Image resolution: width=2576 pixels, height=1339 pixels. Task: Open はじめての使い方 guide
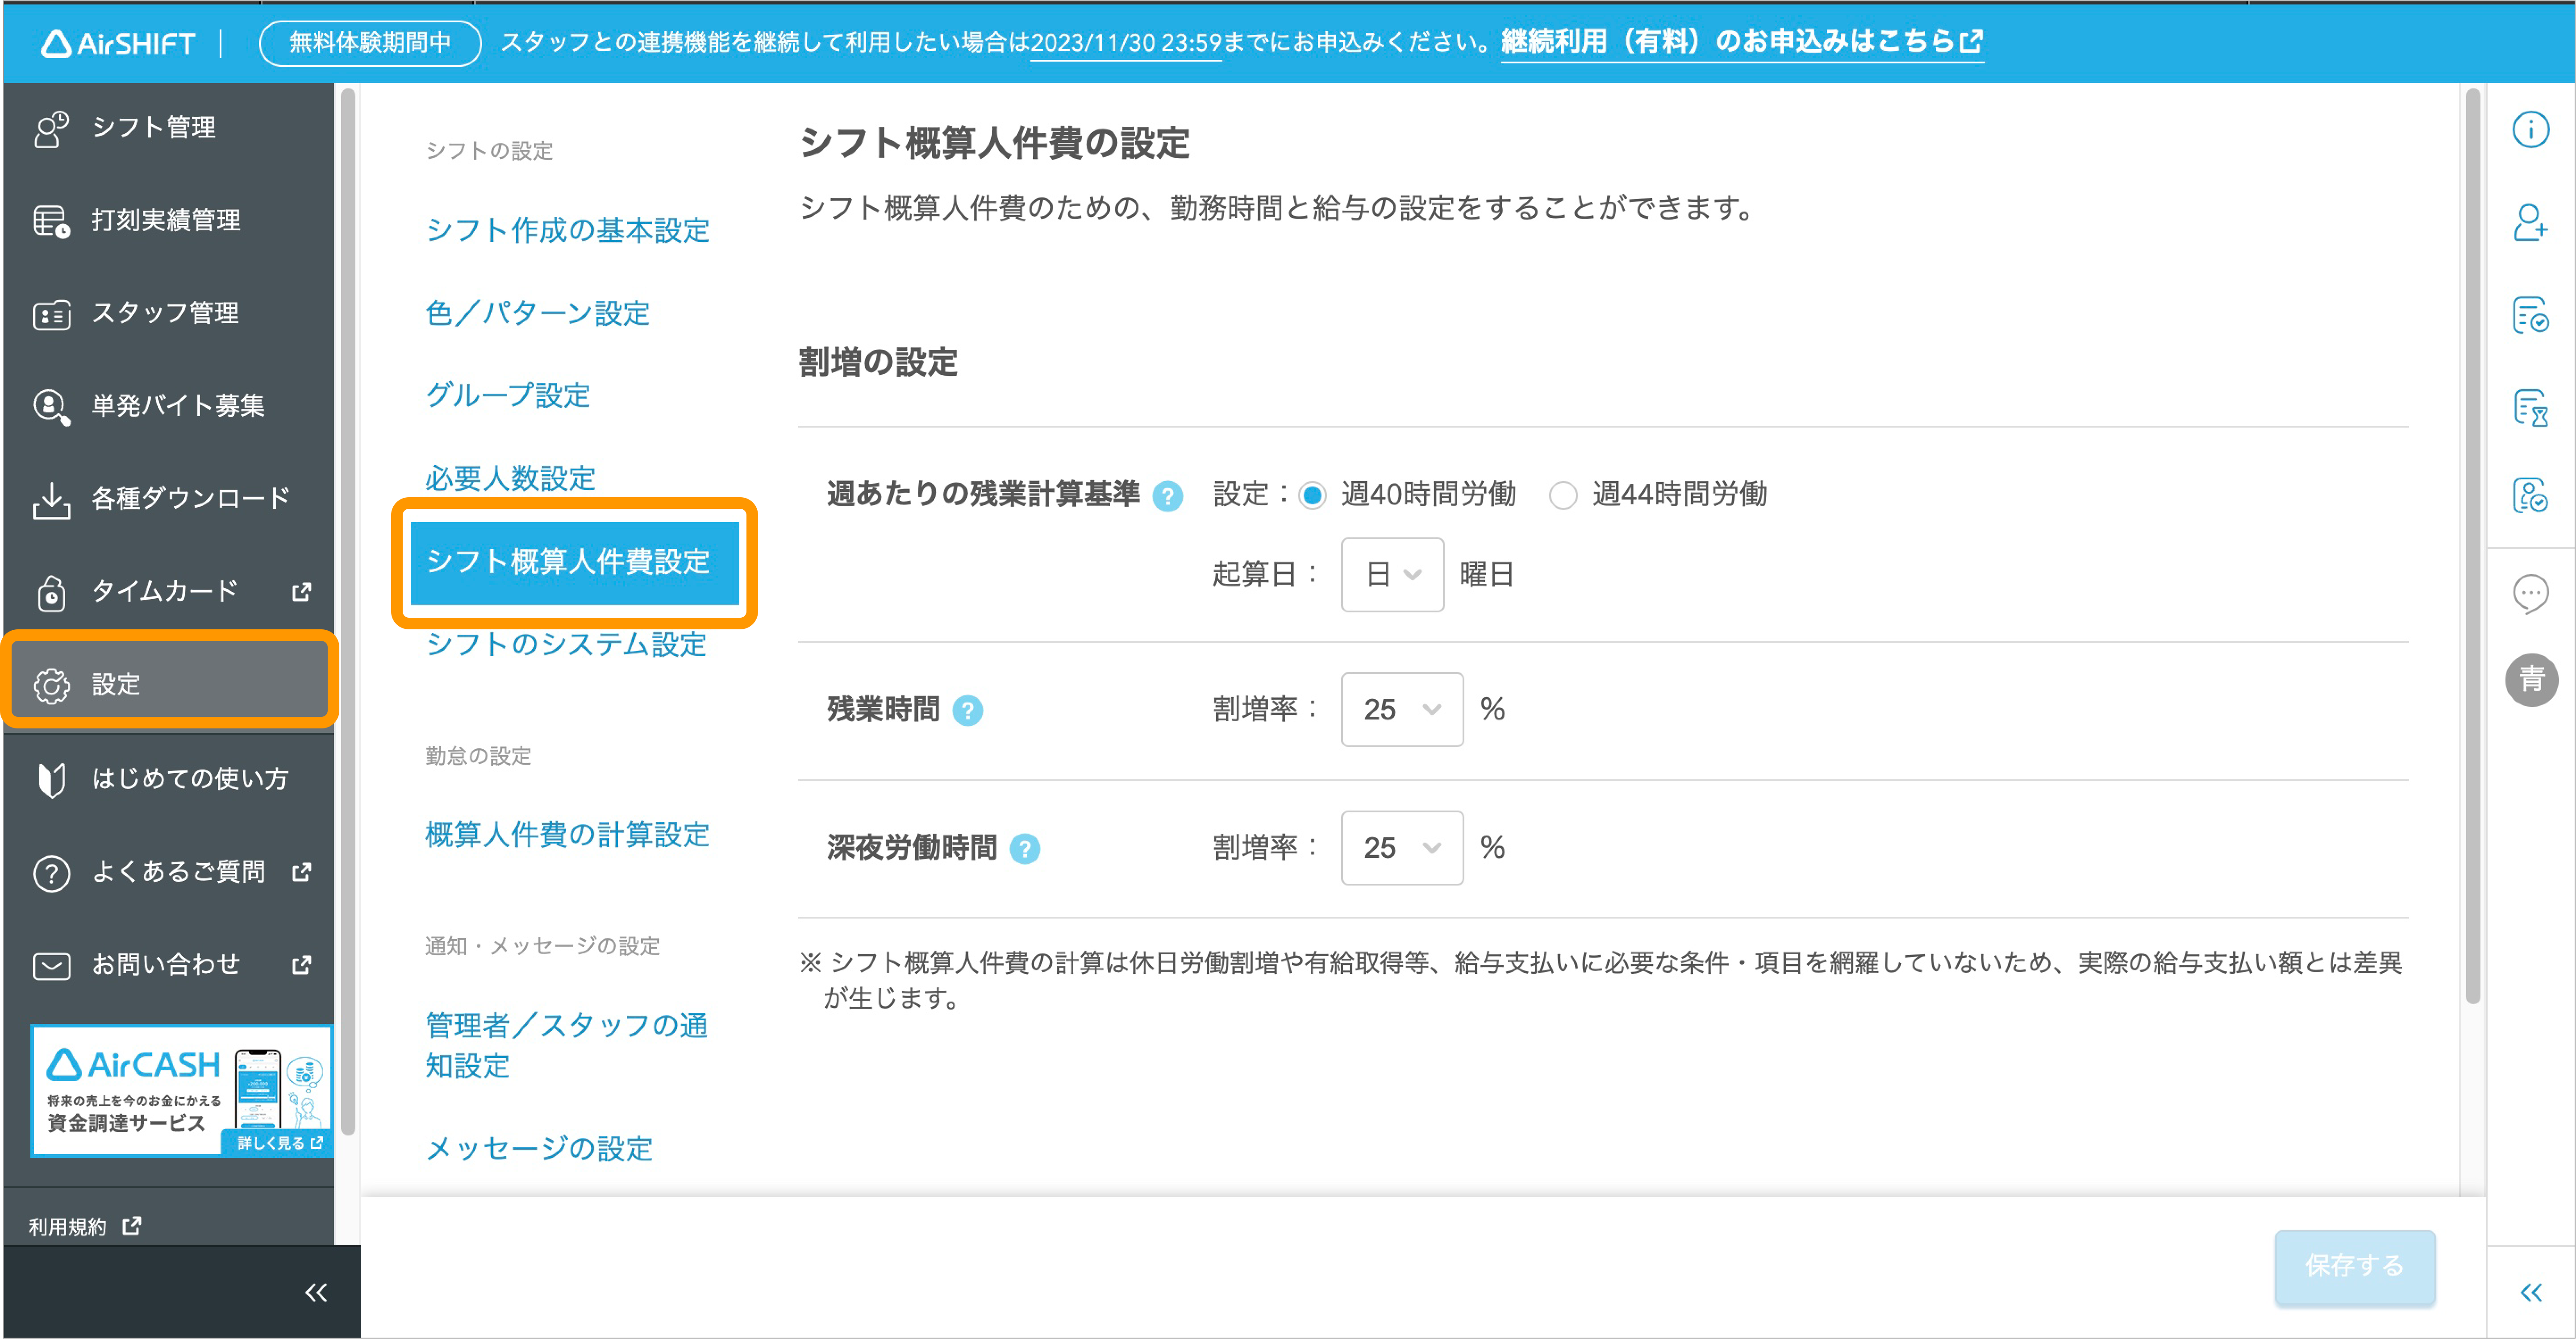pyautogui.click(x=168, y=779)
